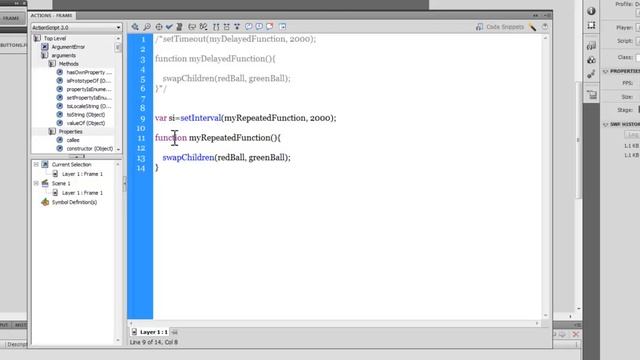Viewport: 640px width, 360px height.
Task: Open the Info panel icon in dock
Action: coord(591,11)
